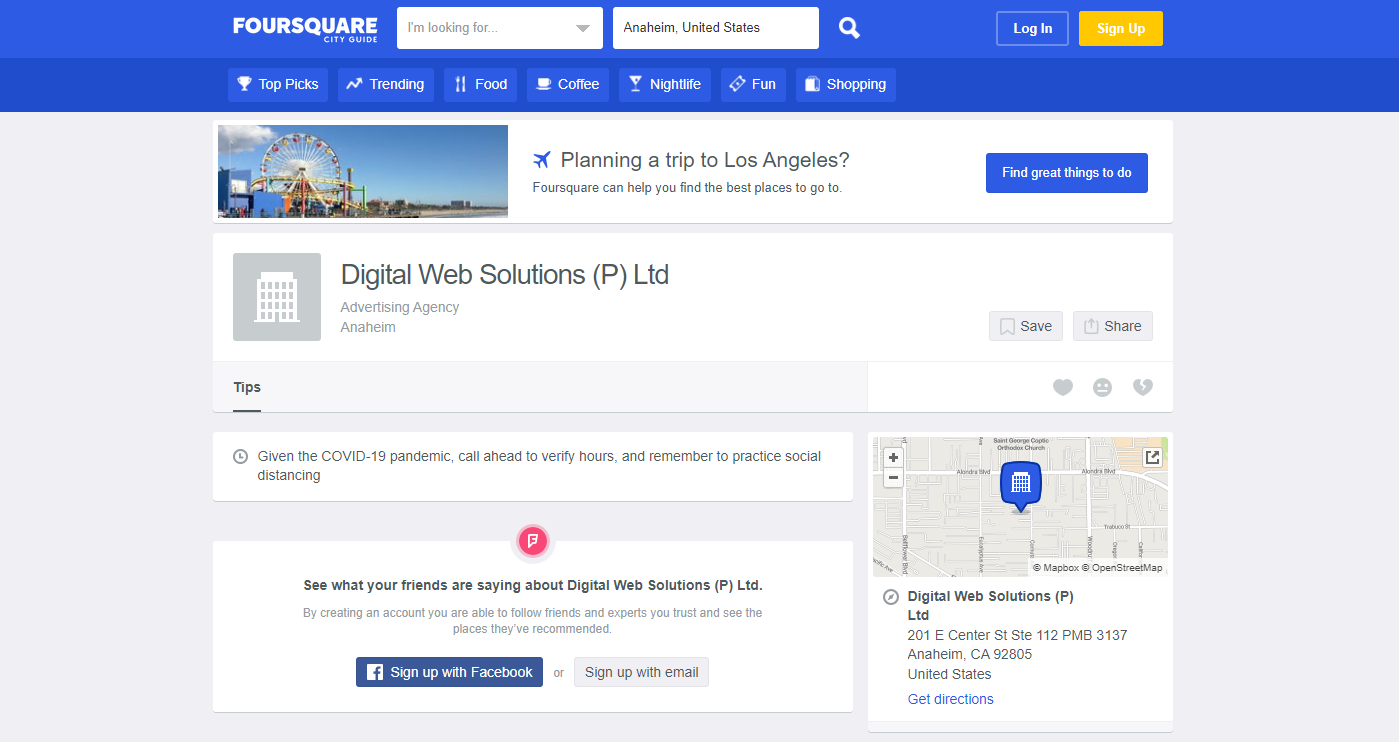Open the Shopping category
This screenshot has width=1399, height=742.
(x=846, y=84)
